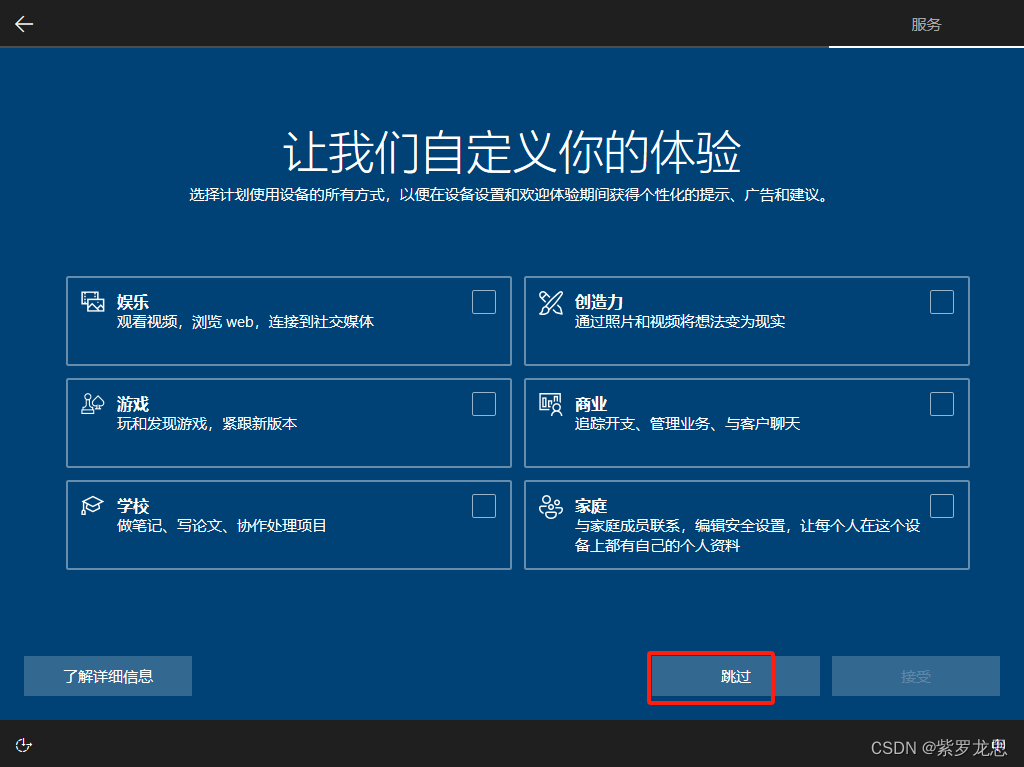
Task: Select the 游戏 card title
Action: click(x=133, y=404)
